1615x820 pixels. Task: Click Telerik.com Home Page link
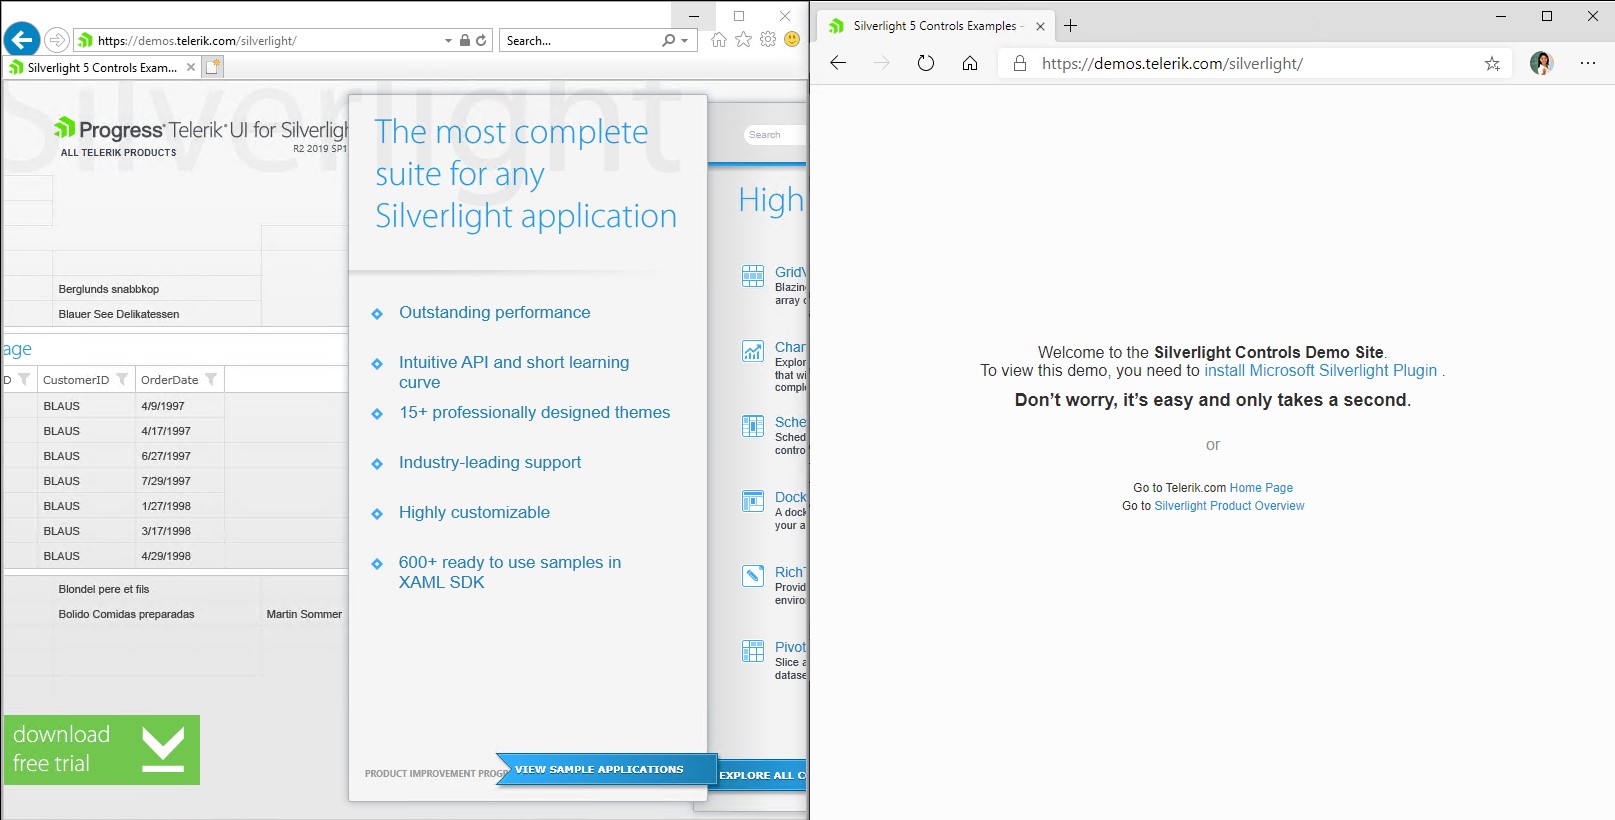click(1261, 488)
